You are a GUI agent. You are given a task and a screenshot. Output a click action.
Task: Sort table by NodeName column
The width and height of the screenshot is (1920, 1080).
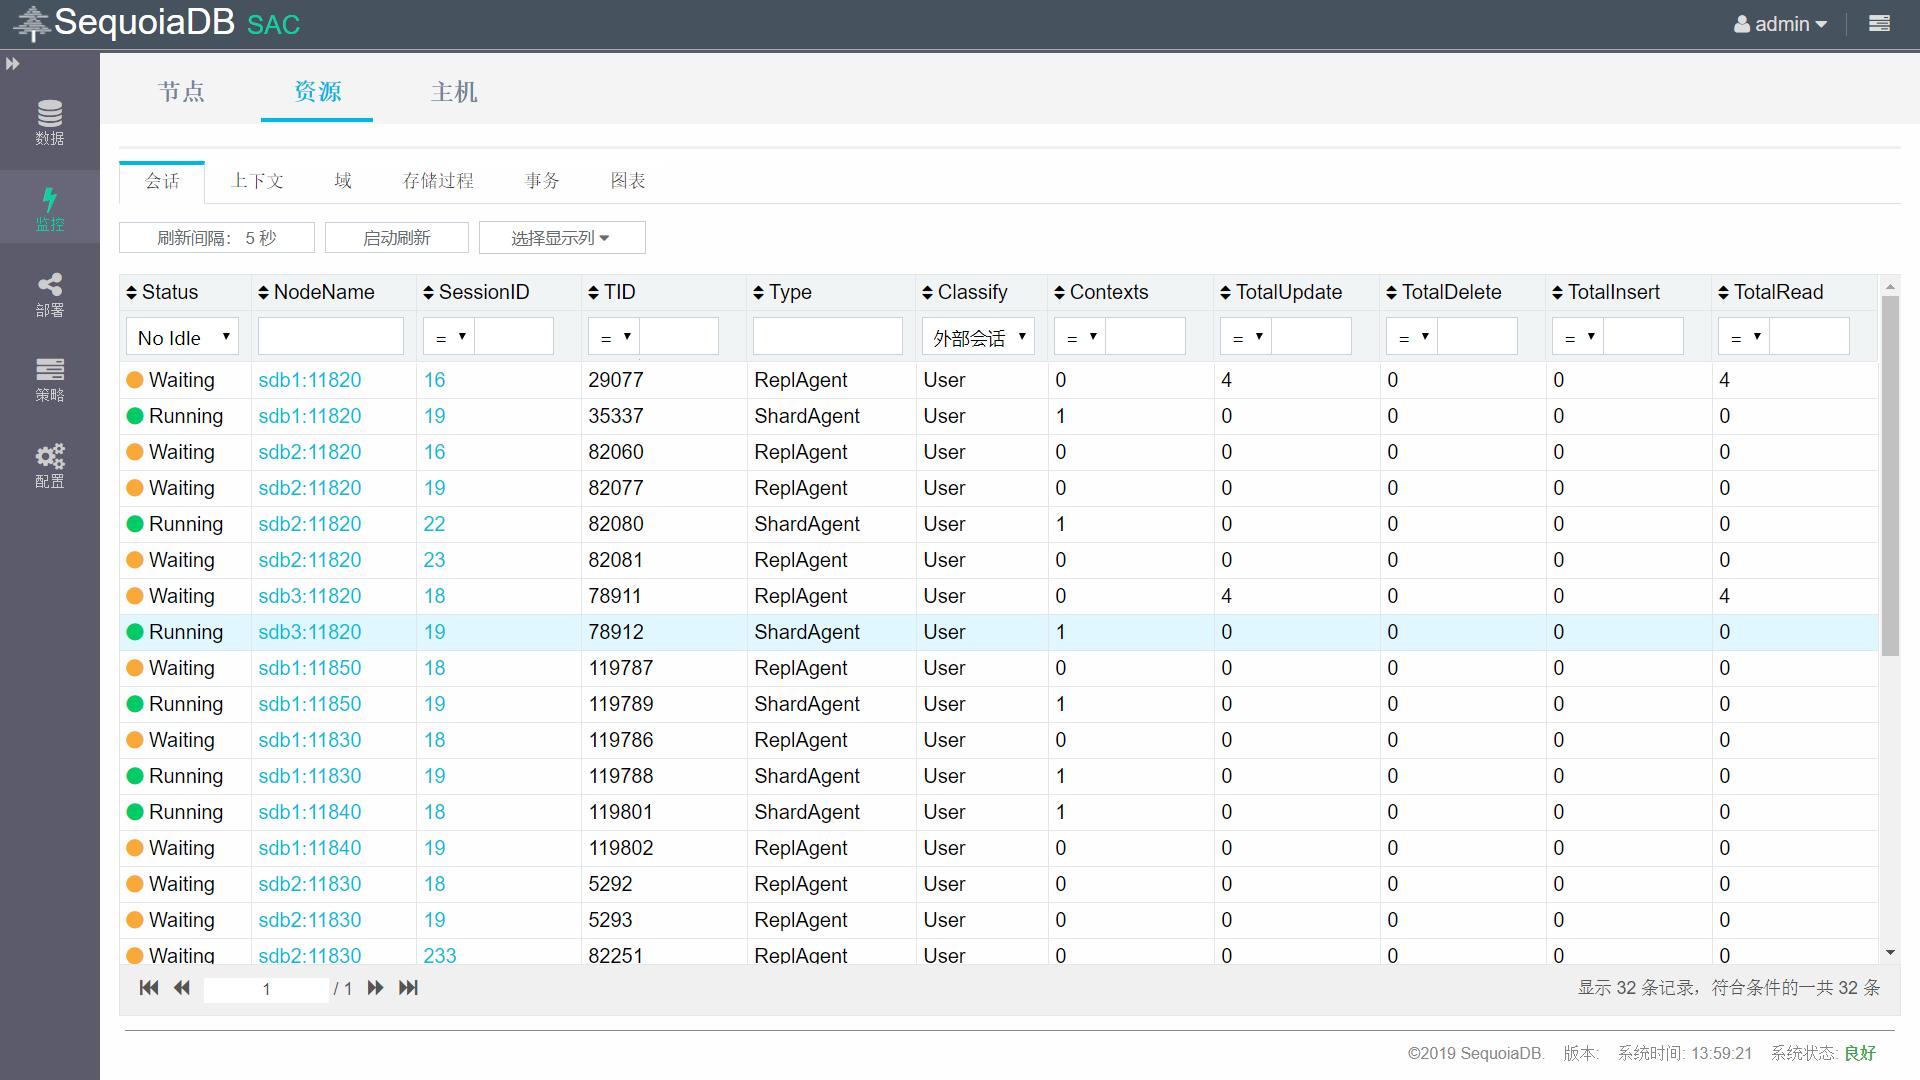point(316,292)
